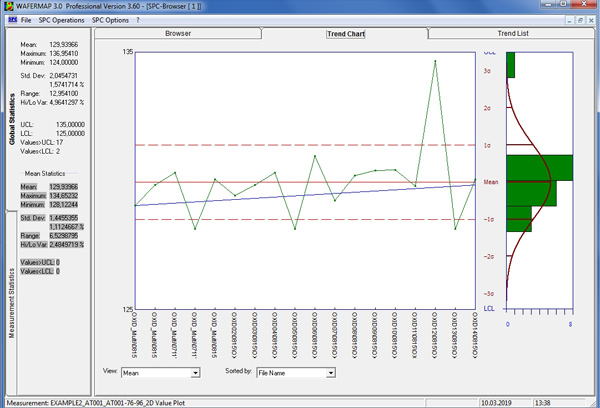The height and width of the screenshot is (408, 600).
Task: Click the global Maximum value 136,95410
Action: pyautogui.click(x=64, y=54)
